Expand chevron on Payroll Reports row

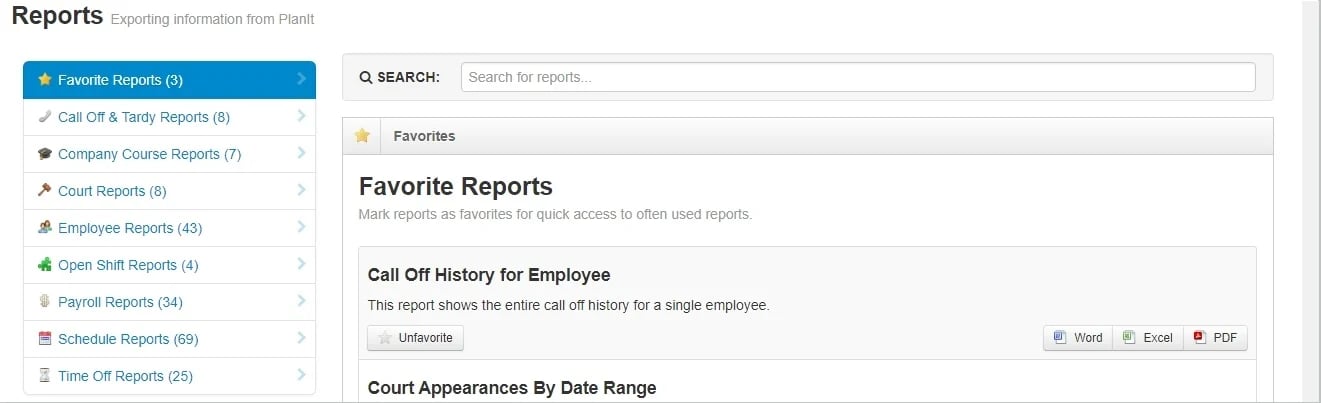click(301, 301)
